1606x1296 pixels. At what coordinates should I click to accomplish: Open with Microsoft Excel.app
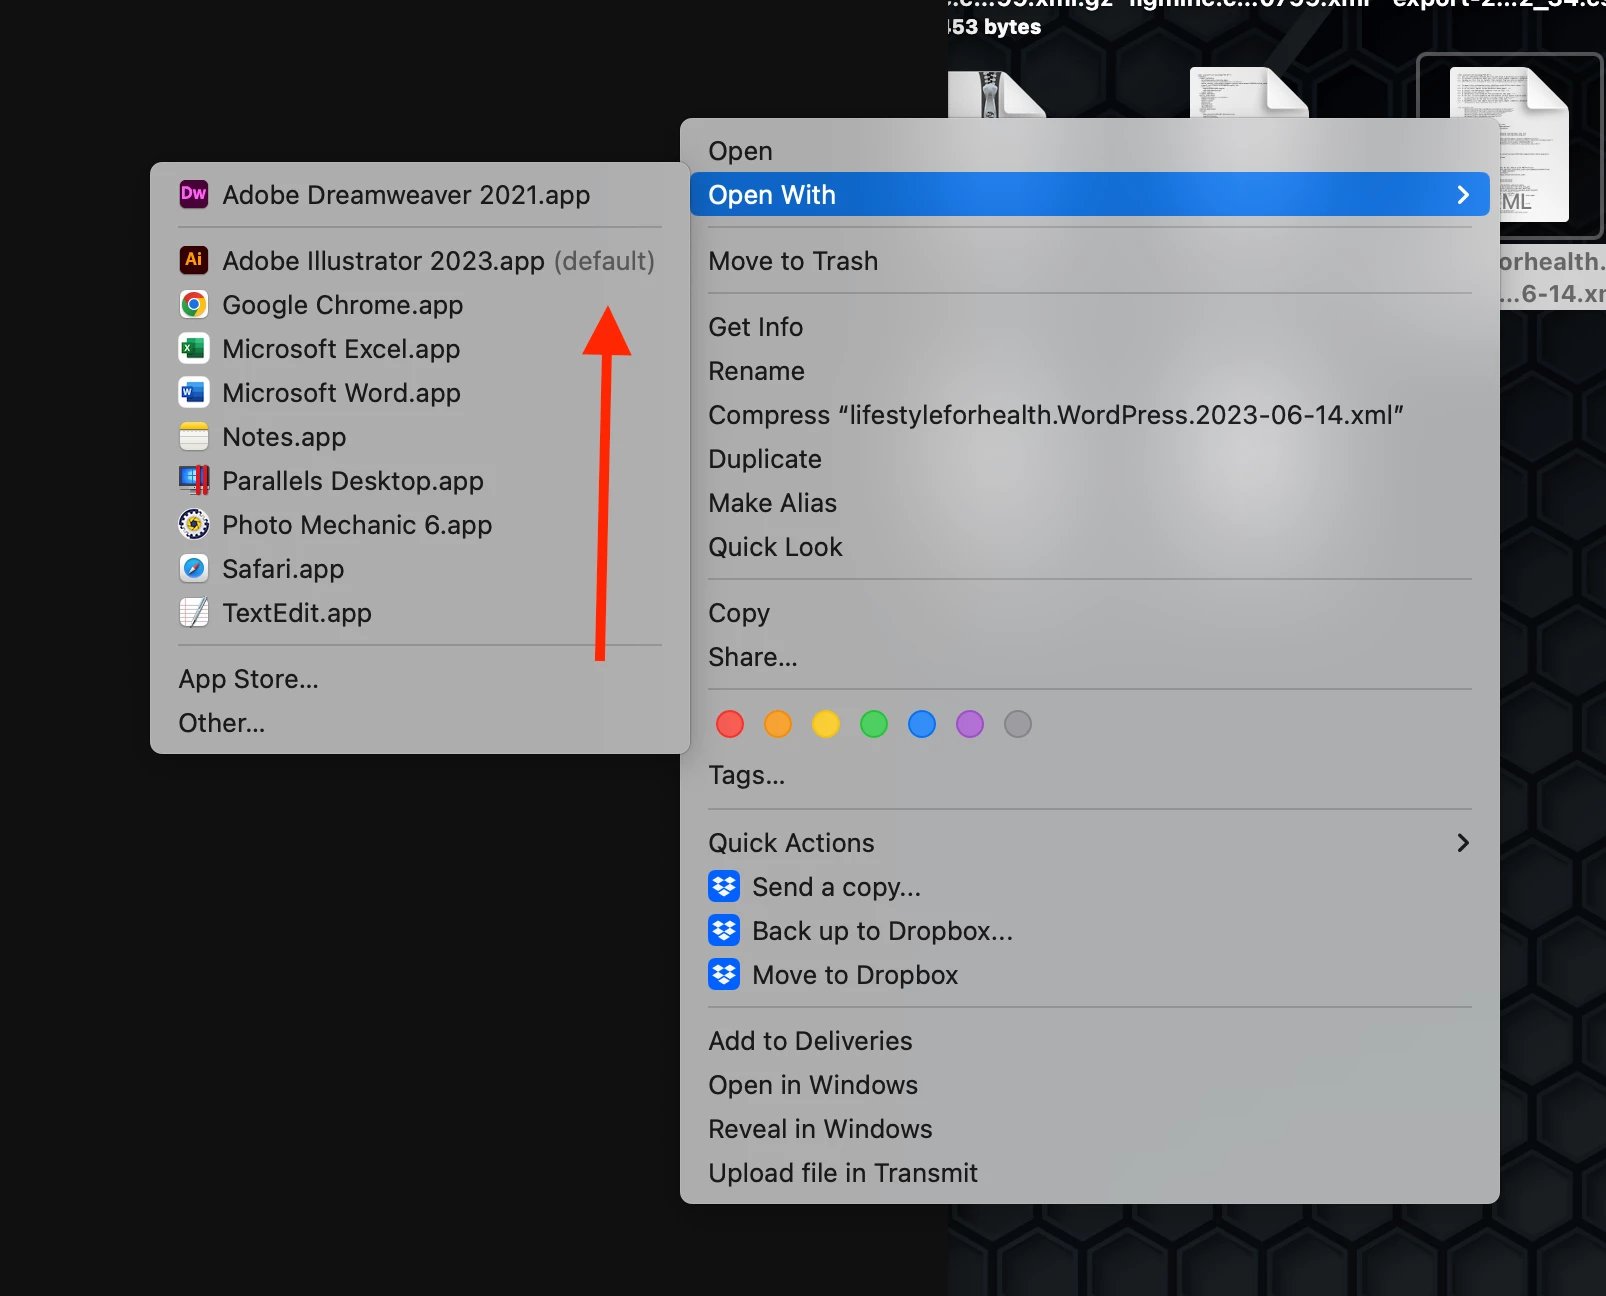[420, 349]
